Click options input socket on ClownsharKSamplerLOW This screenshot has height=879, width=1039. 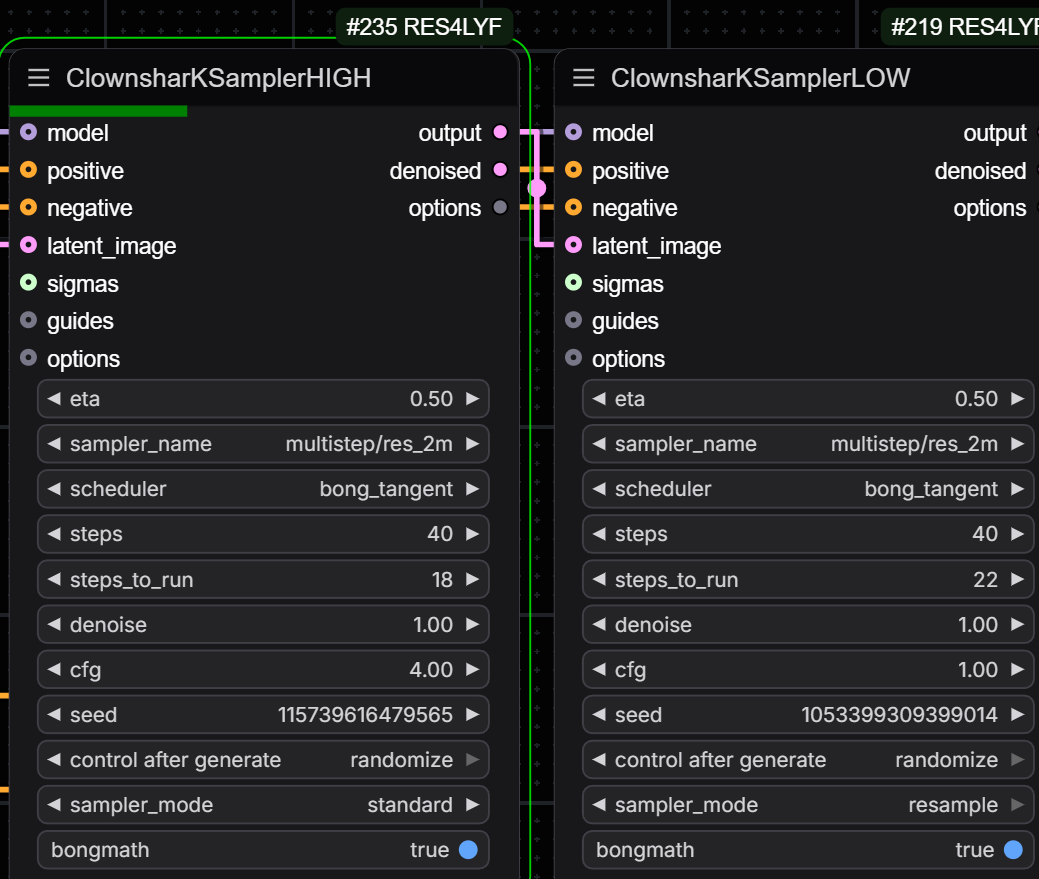pos(573,358)
